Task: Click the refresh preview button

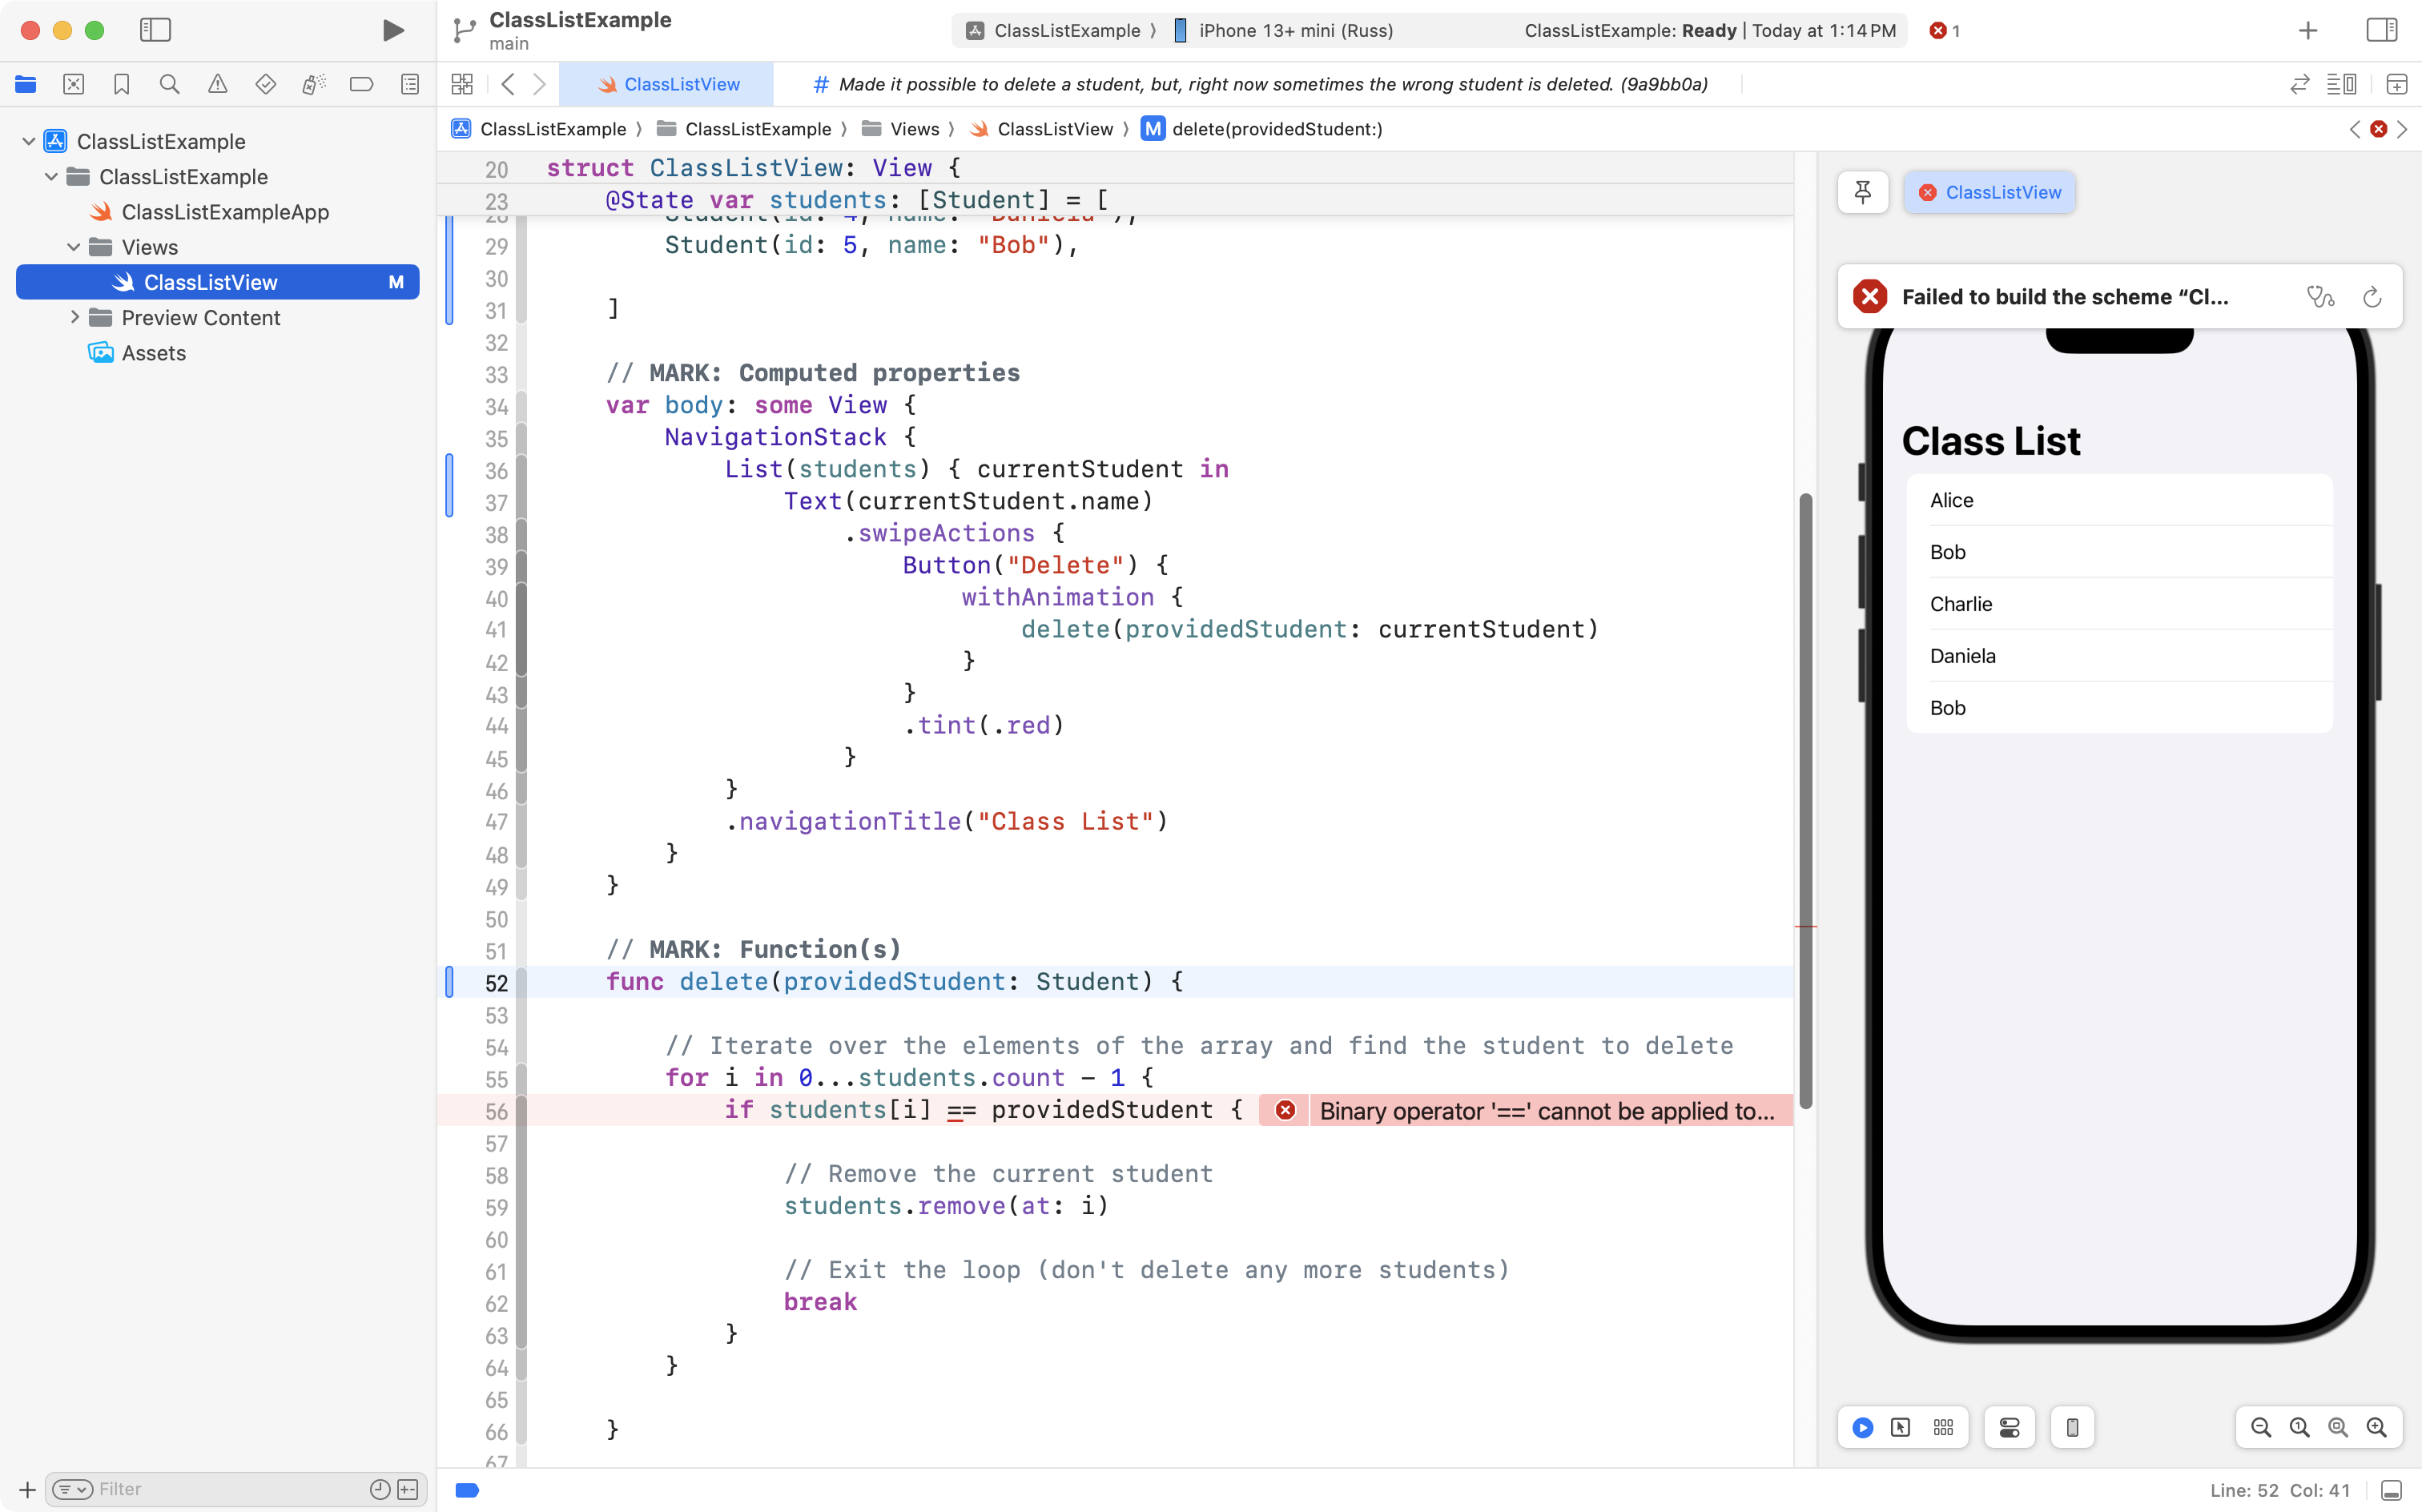Action: 2372,297
